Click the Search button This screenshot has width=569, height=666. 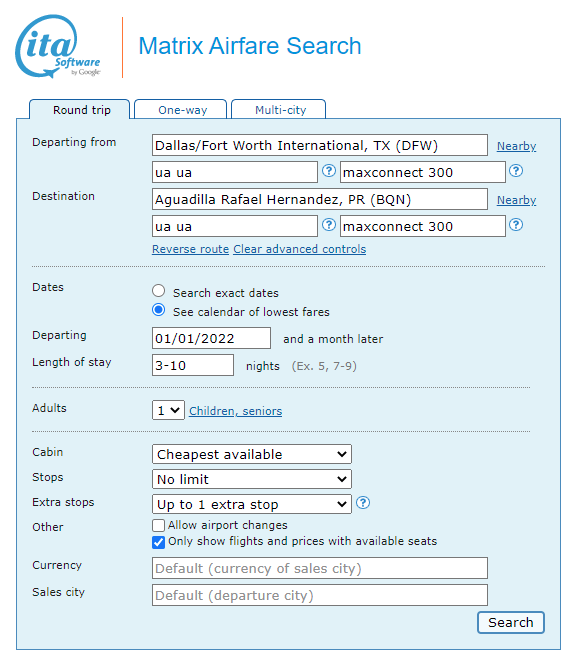click(x=511, y=623)
